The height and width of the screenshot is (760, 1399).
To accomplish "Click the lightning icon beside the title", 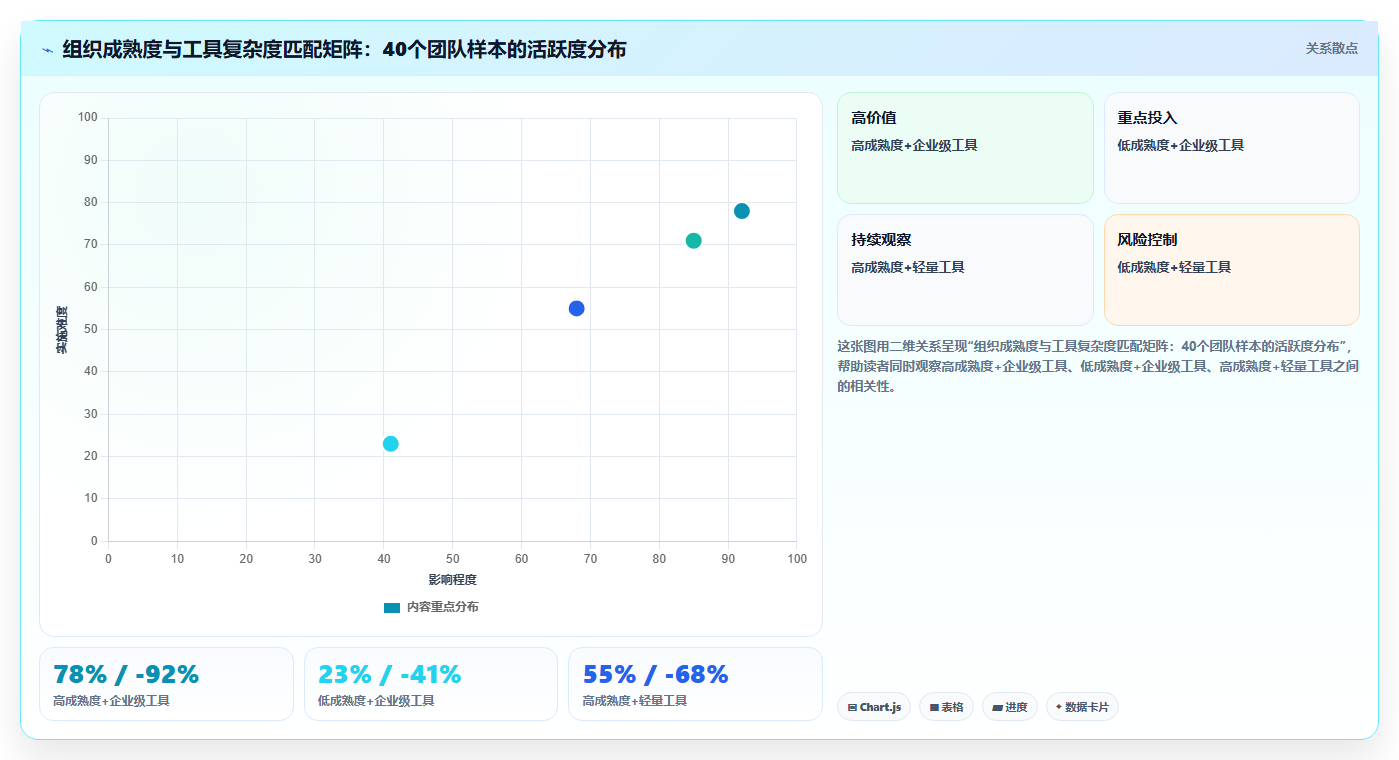I will (x=47, y=50).
